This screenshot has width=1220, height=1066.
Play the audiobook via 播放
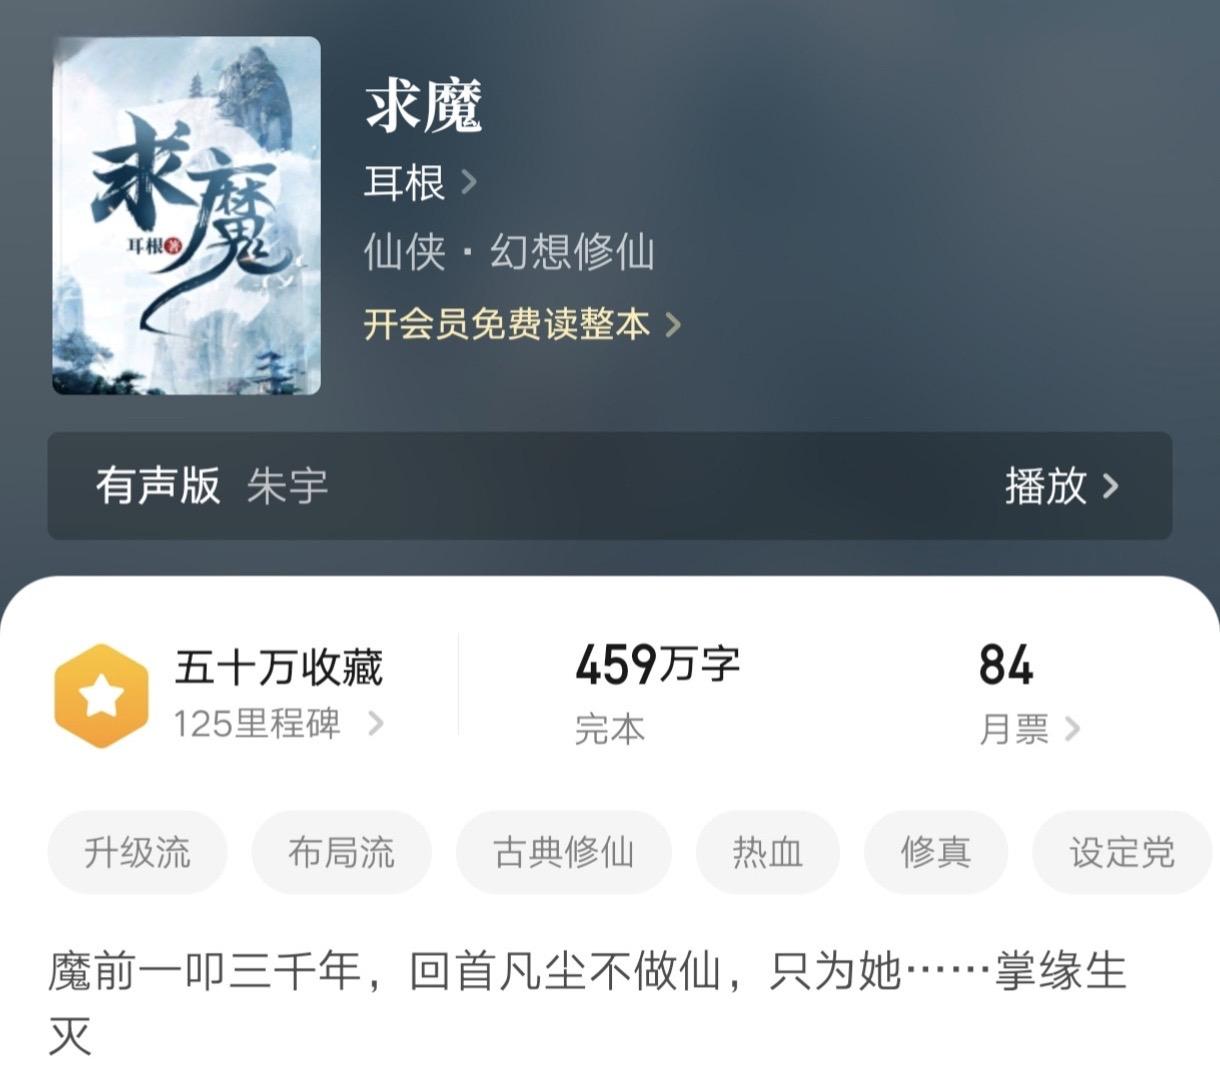(x=1046, y=486)
